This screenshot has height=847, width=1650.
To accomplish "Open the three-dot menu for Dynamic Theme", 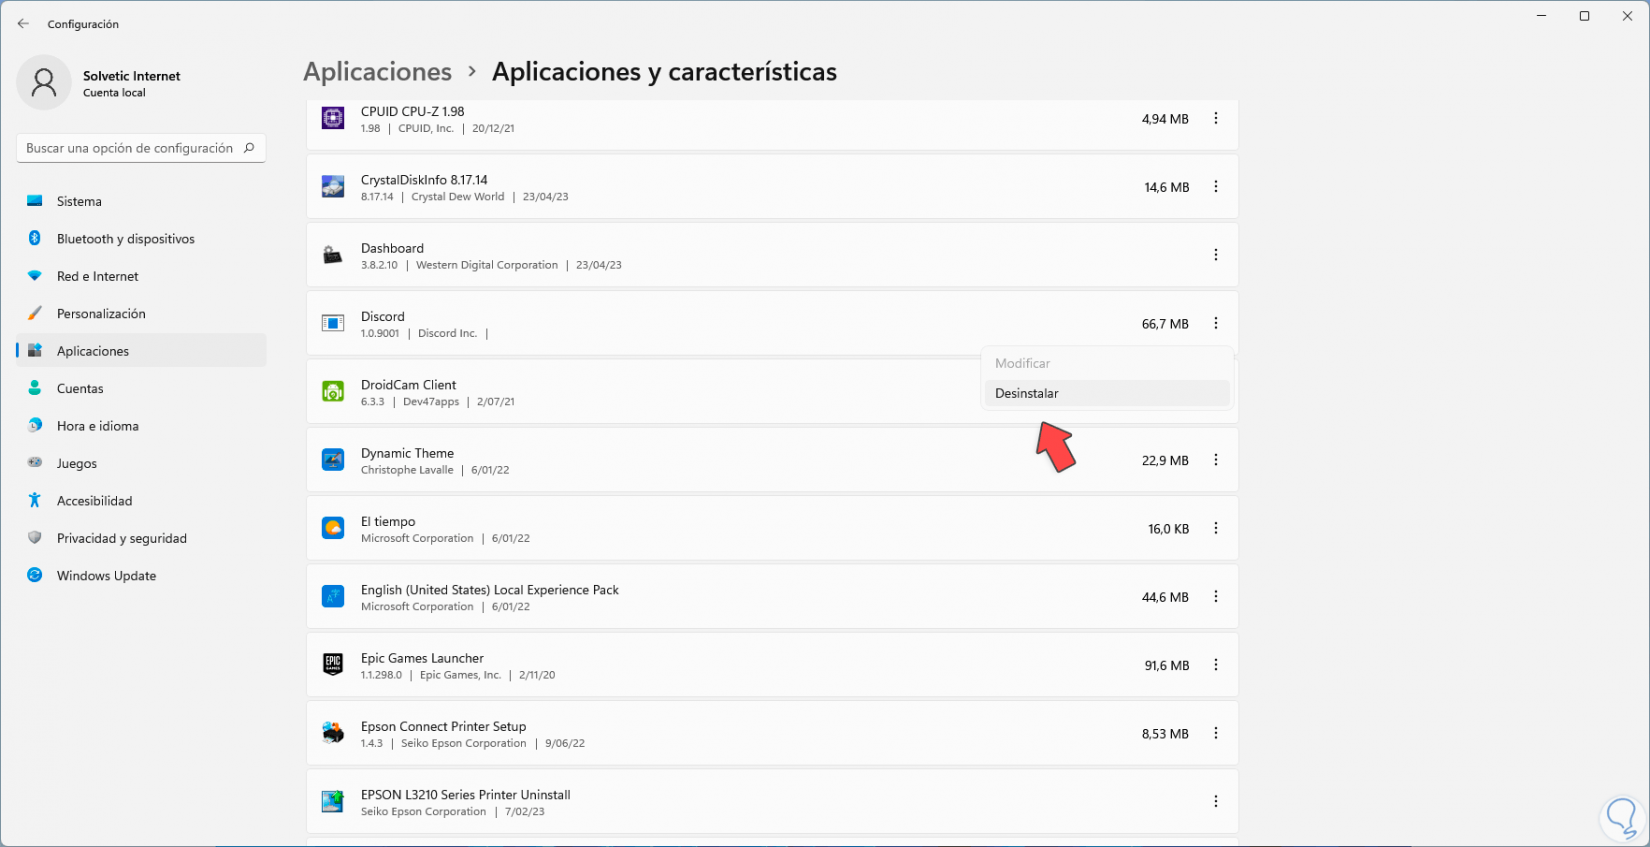I will pos(1216,460).
